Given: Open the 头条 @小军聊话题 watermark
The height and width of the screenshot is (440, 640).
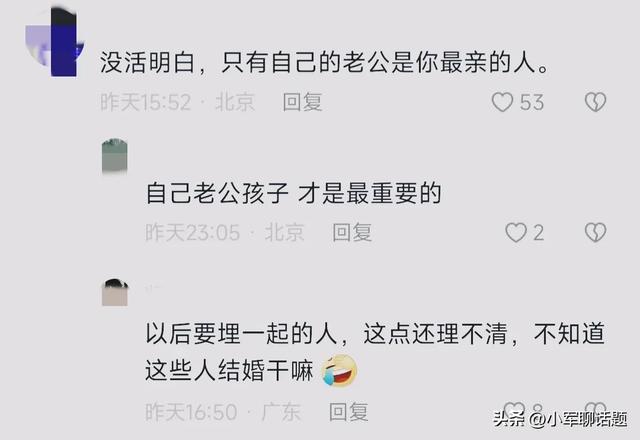Looking at the screenshot, I should (x=560, y=419).
